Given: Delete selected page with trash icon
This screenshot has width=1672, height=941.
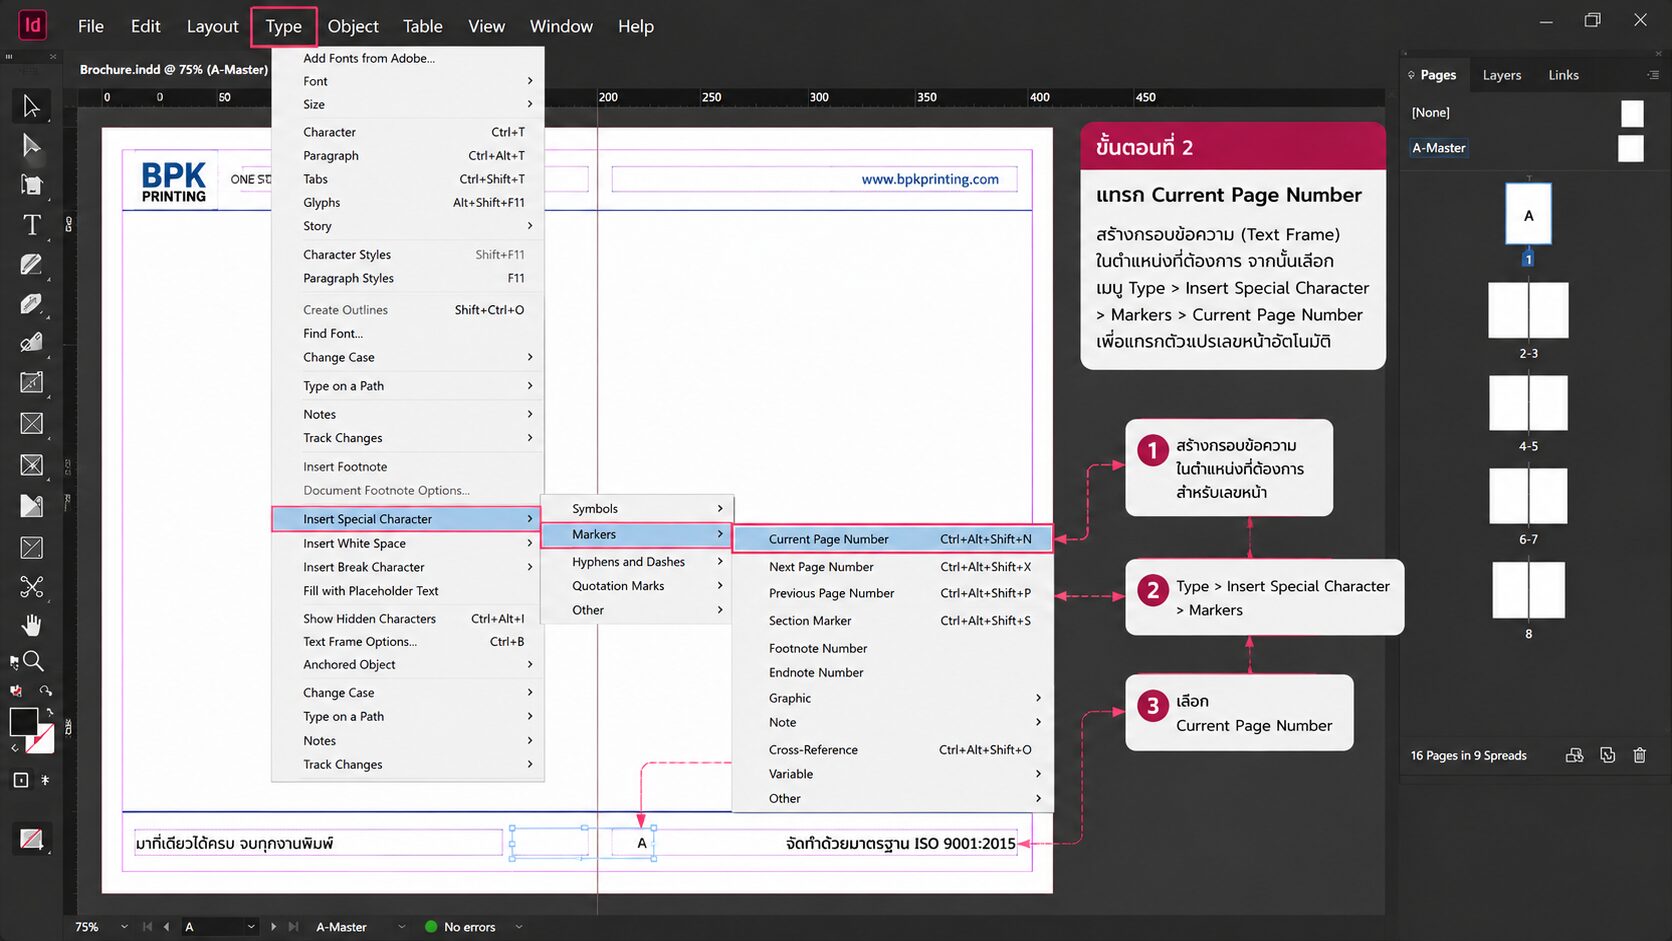Looking at the screenshot, I should coord(1639,755).
